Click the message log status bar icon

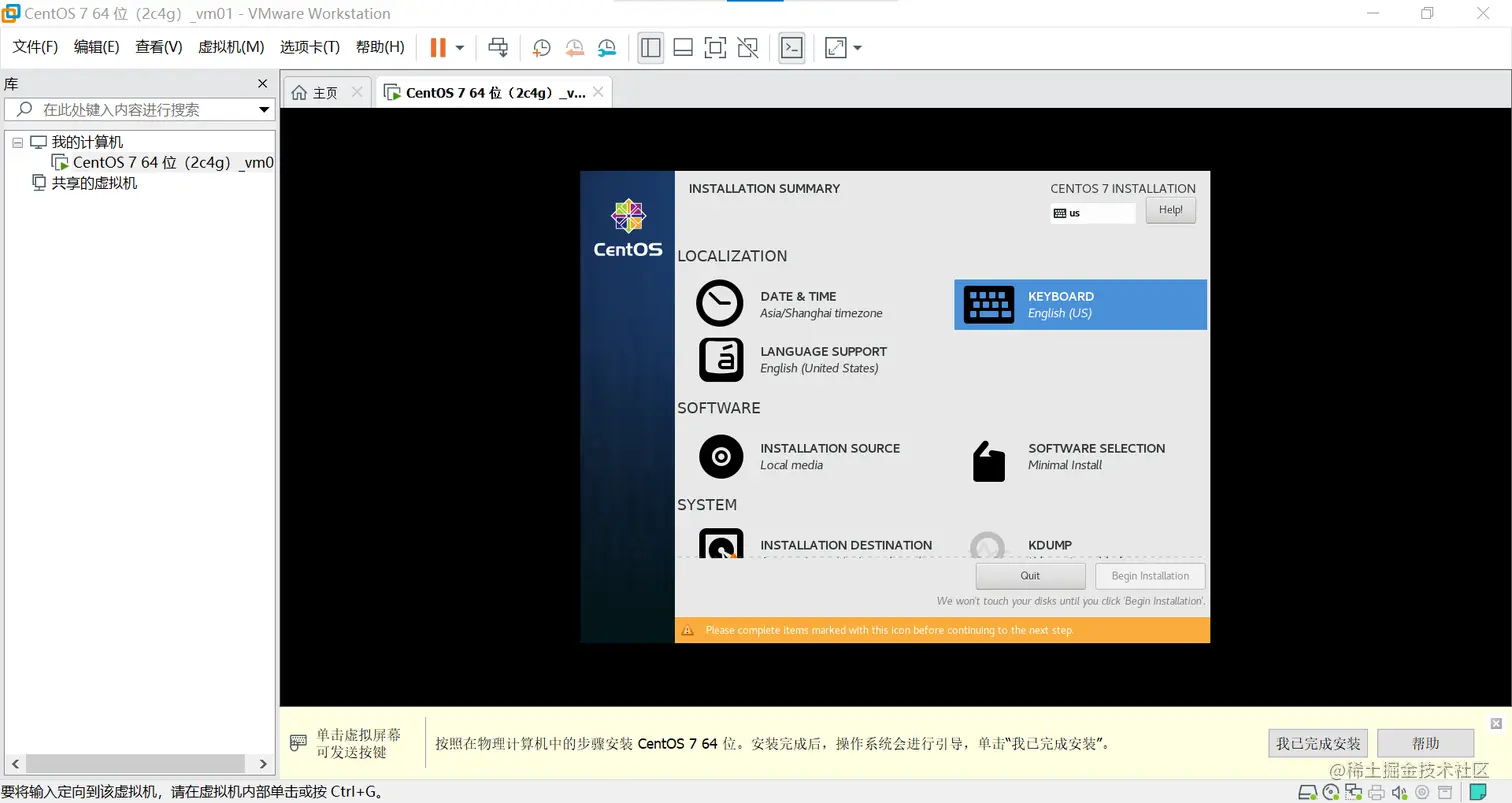(x=1443, y=793)
